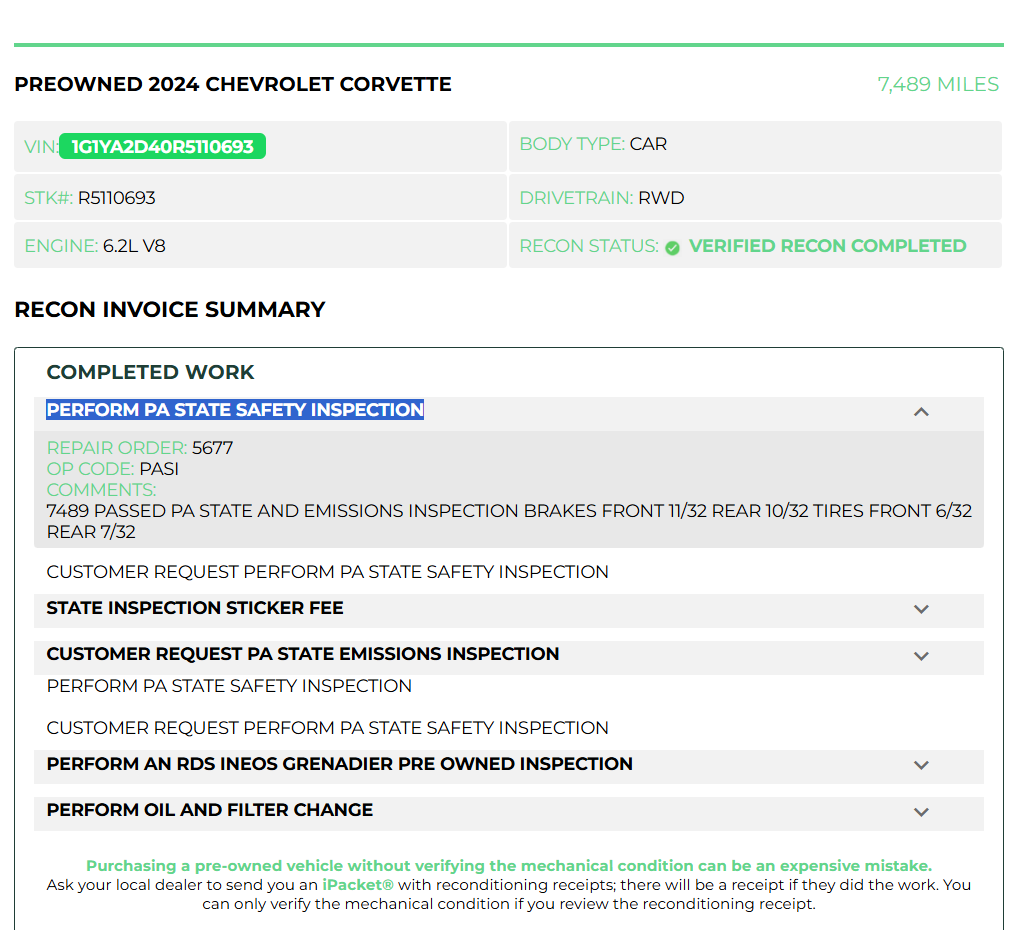Expand State Inspection Sticker Fee chevron arrow
The image size is (1019, 930).
[x=921, y=609]
